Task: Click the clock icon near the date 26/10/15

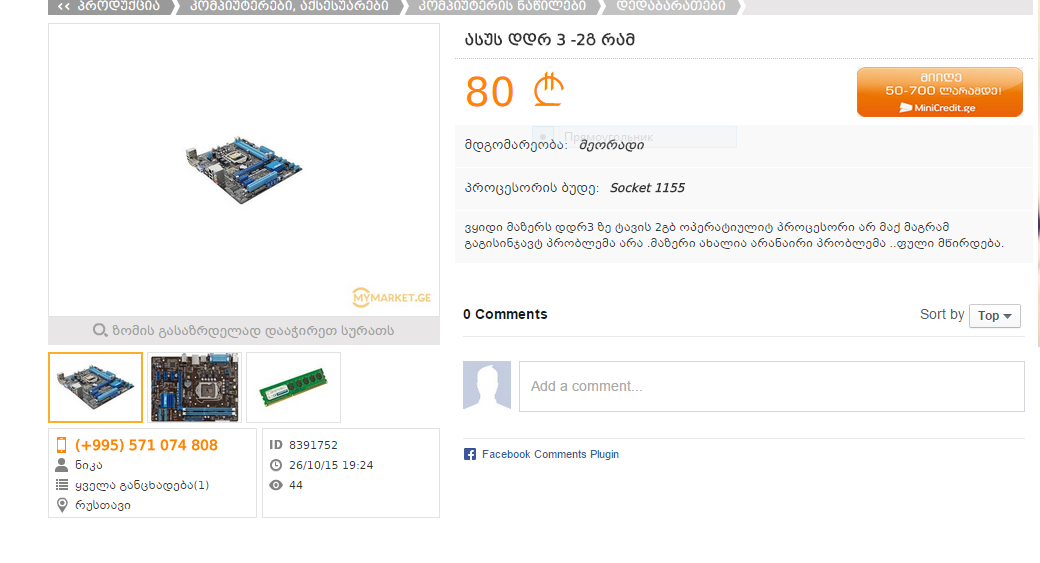Action: (276, 465)
